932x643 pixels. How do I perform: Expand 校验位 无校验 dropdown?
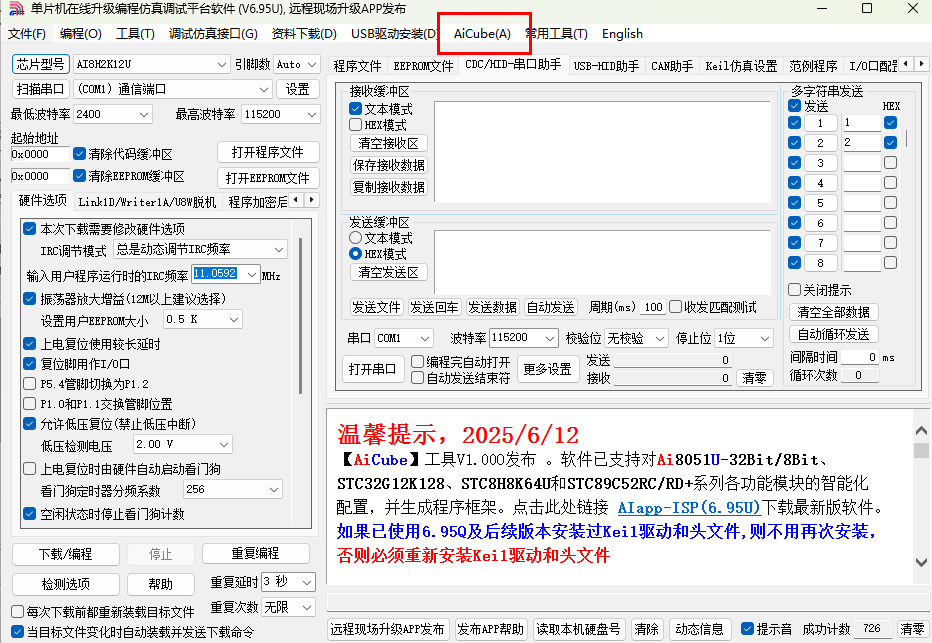coord(636,338)
